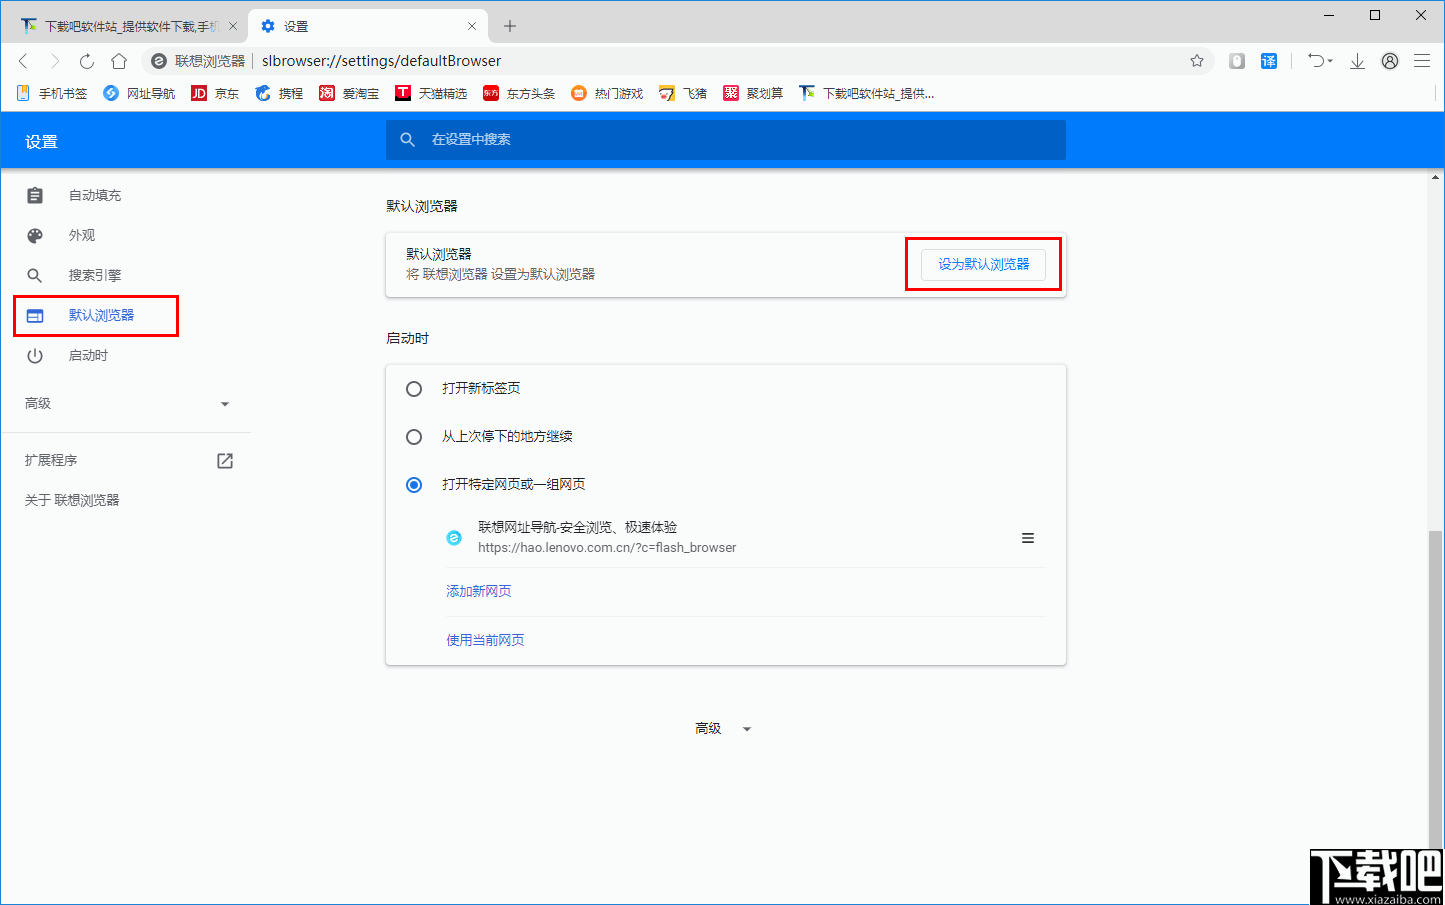Click the shield icon beside address bar
The width and height of the screenshot is (1445, 905).
coord(1236,61)
